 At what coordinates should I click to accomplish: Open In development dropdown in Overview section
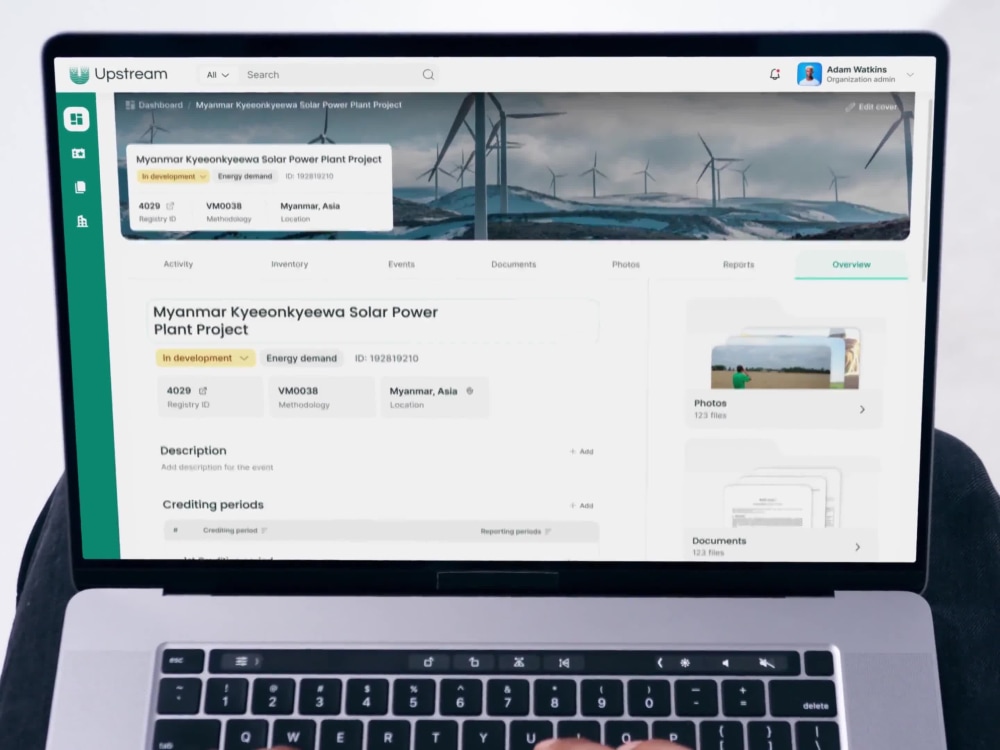205,358
